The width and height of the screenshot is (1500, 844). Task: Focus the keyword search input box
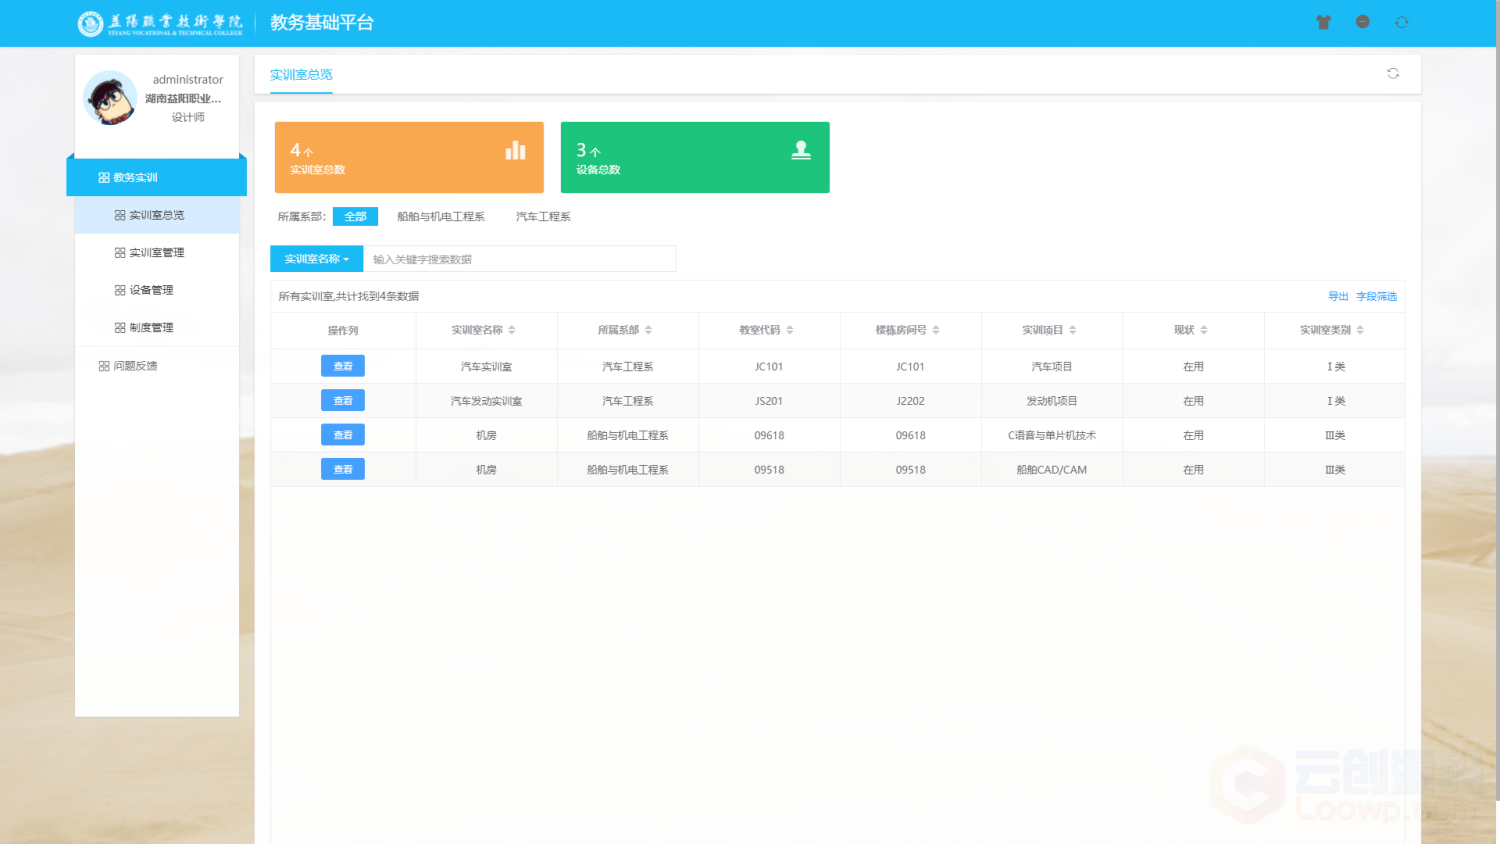coord(520,259)
